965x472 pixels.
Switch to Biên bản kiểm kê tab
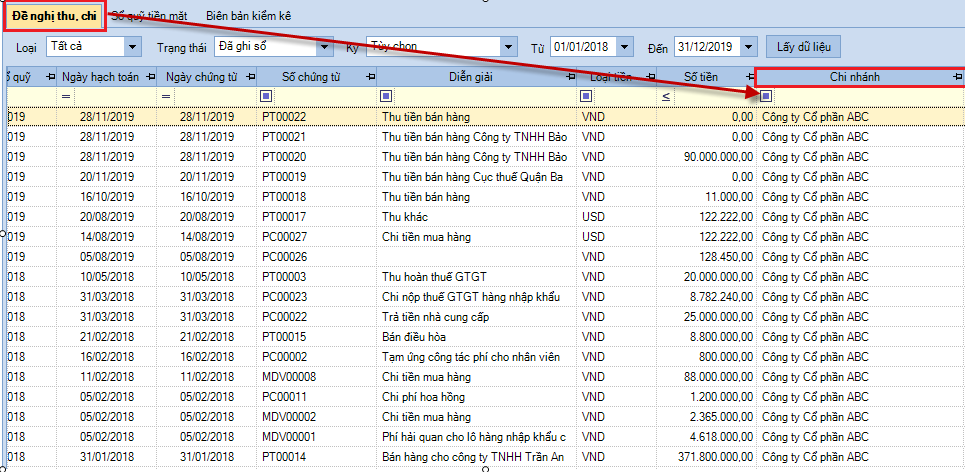tap(249, 16)
